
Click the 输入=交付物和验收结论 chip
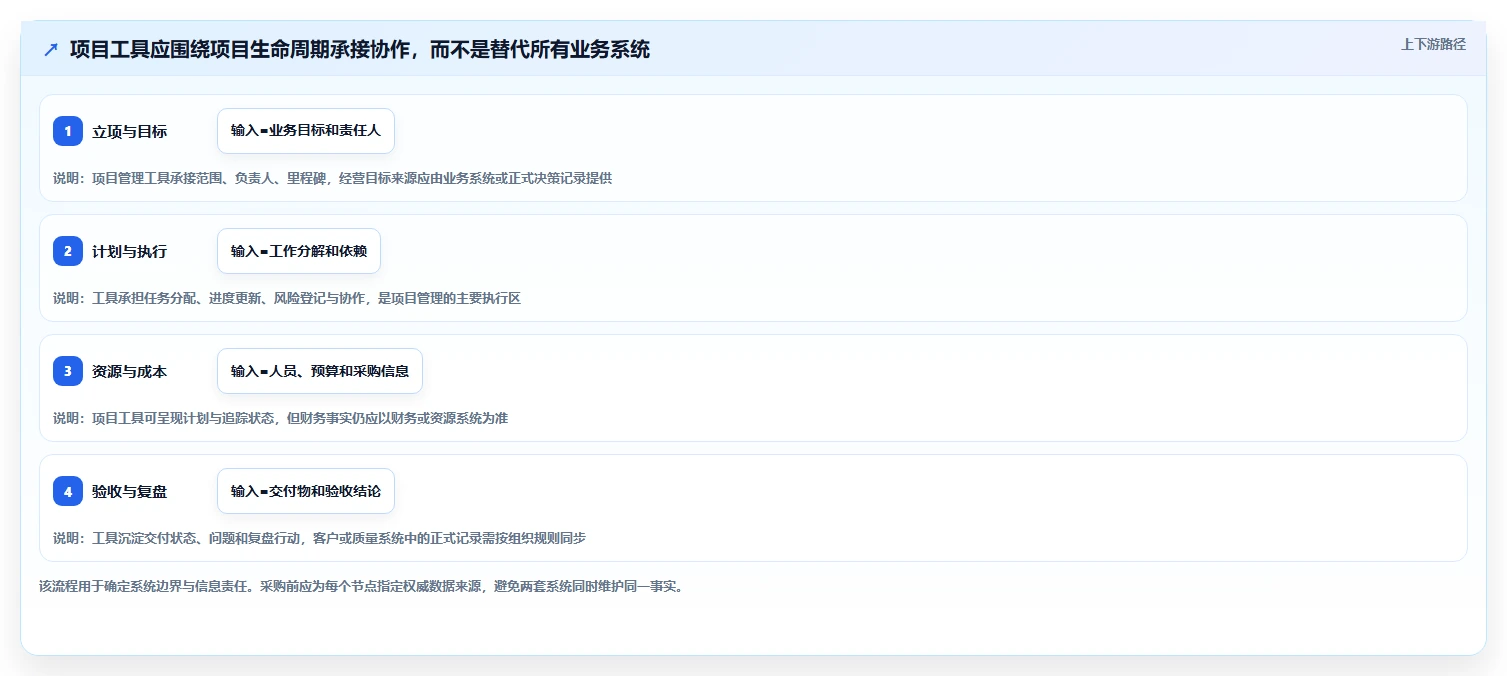pos(306,491)
